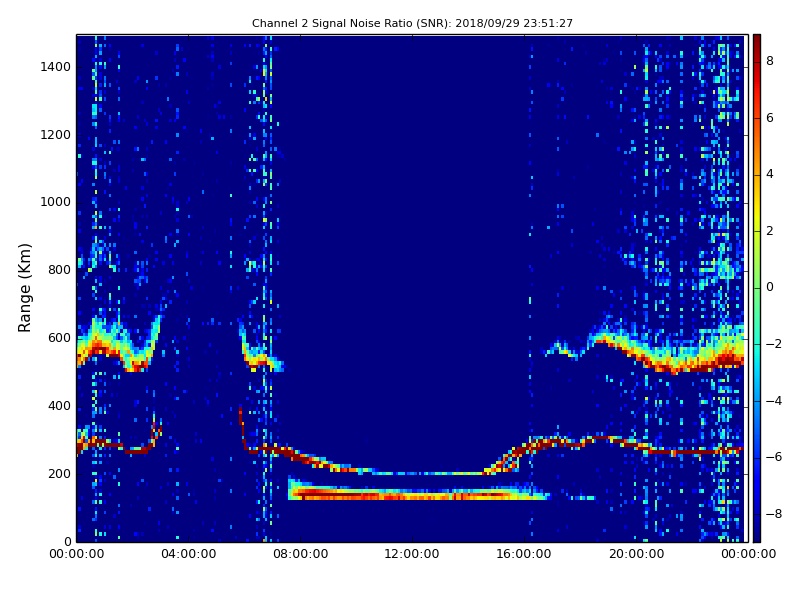Click the red echo trace near 270 km at 22:00
The image size is (800, 600).
coord(692,452)
